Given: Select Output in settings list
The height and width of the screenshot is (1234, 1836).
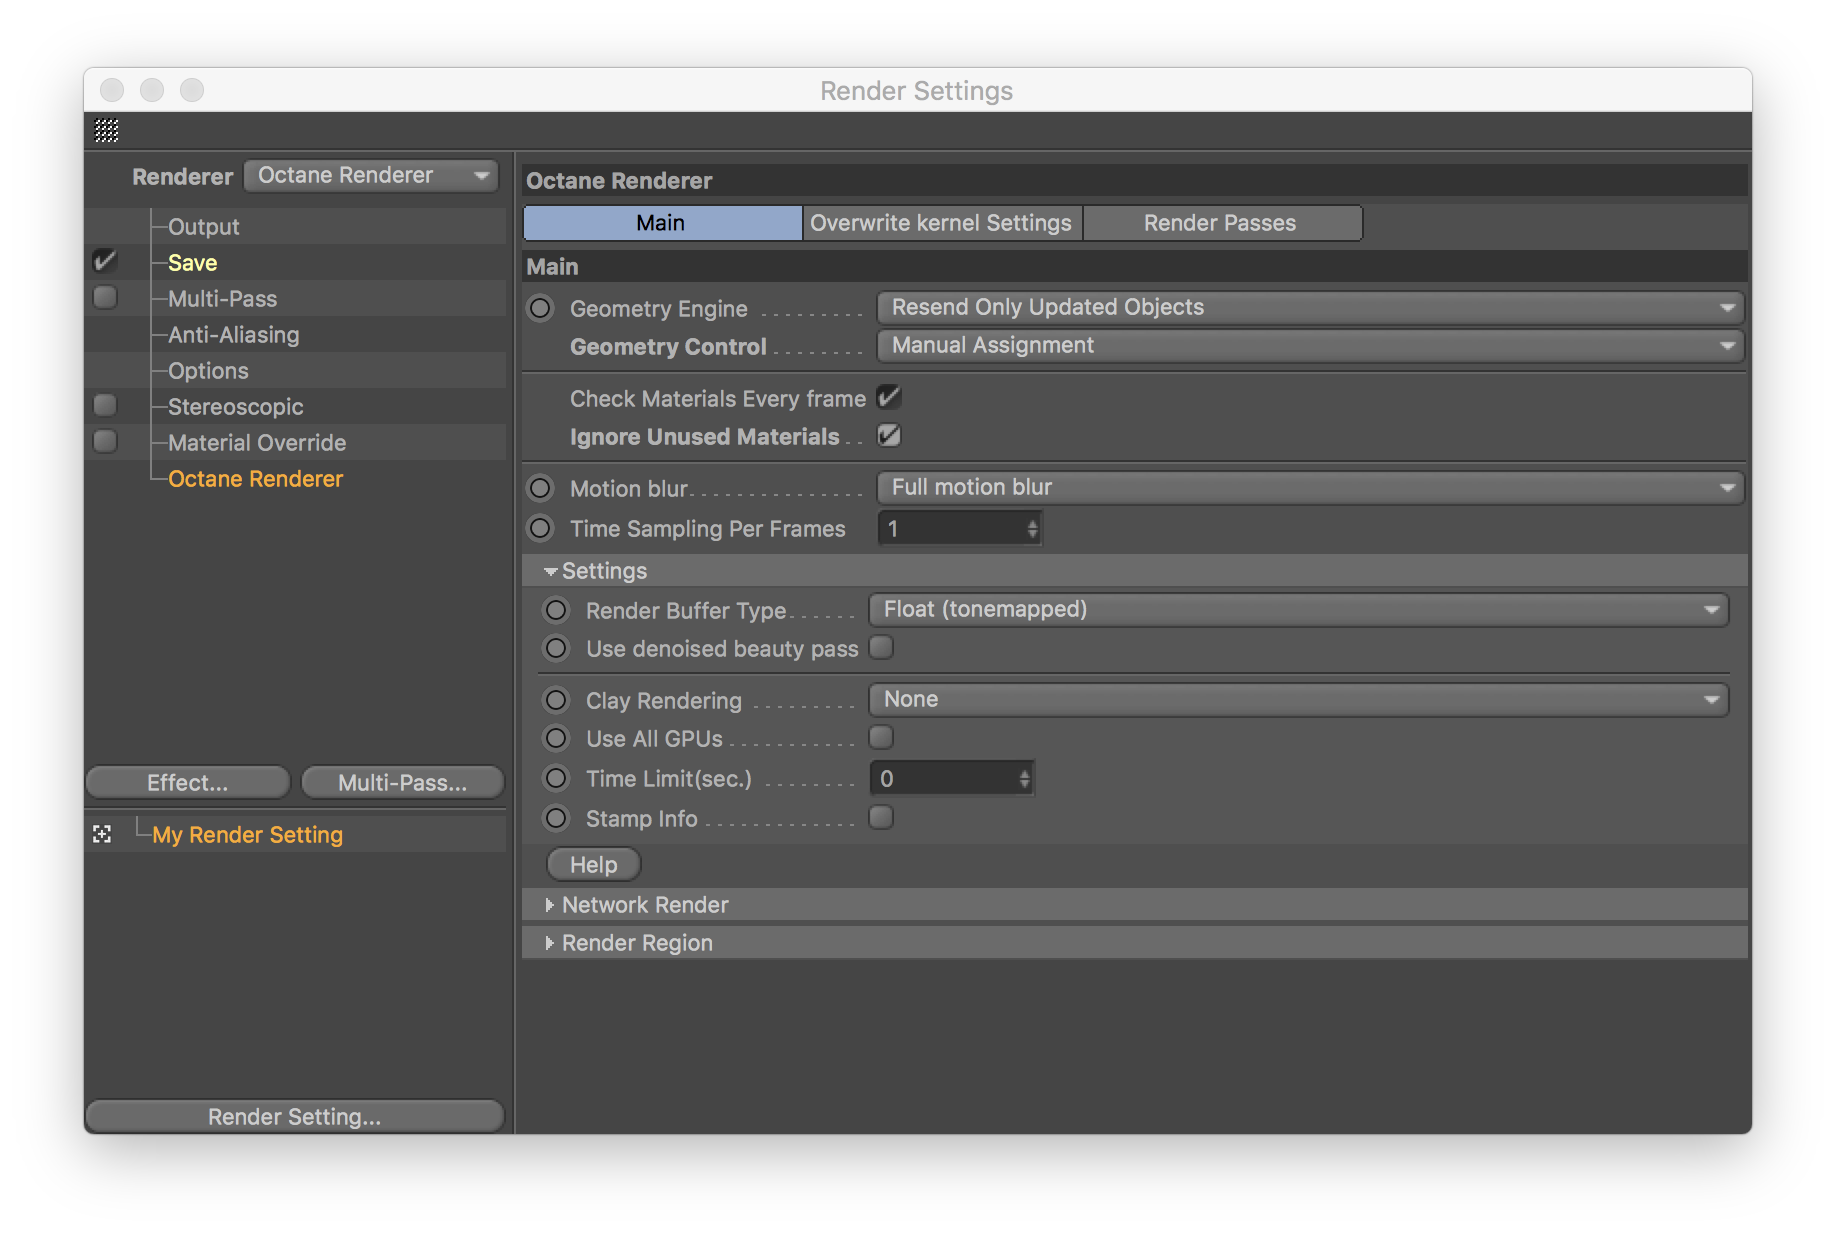Looking at the screenshot, I should pyautogui.click(x=204, y=227).
